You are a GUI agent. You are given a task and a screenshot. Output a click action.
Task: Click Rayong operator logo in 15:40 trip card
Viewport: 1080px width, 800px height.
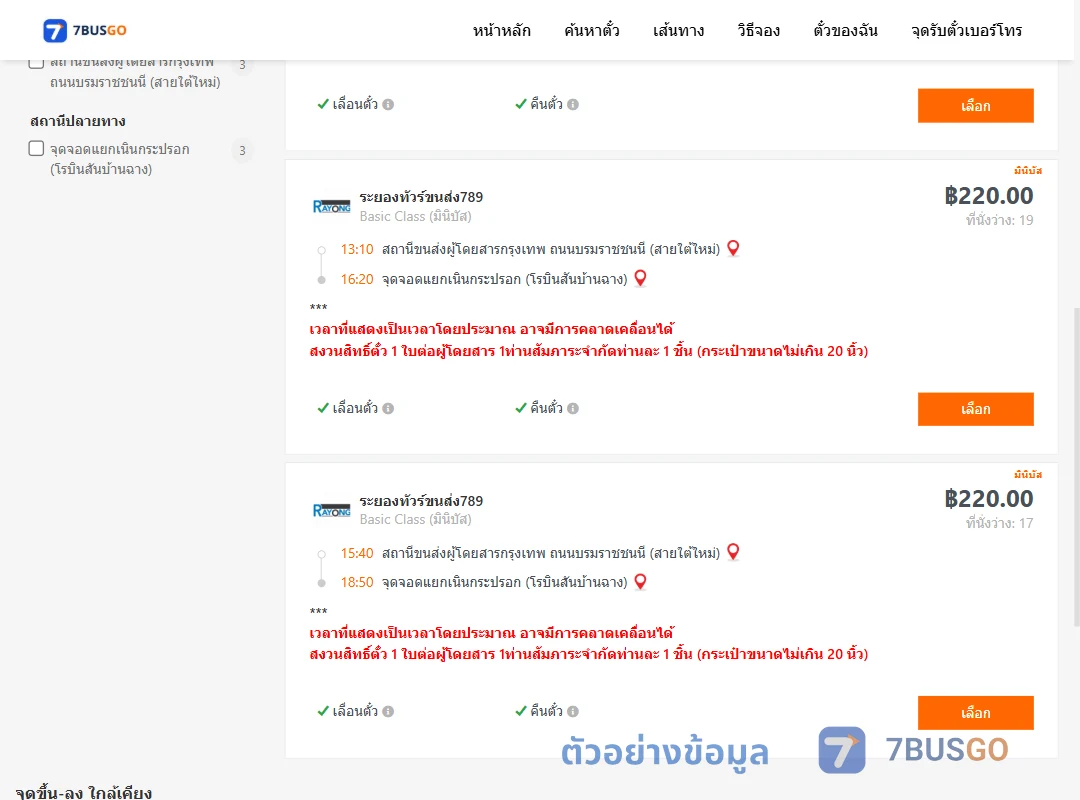coord(331,511)
